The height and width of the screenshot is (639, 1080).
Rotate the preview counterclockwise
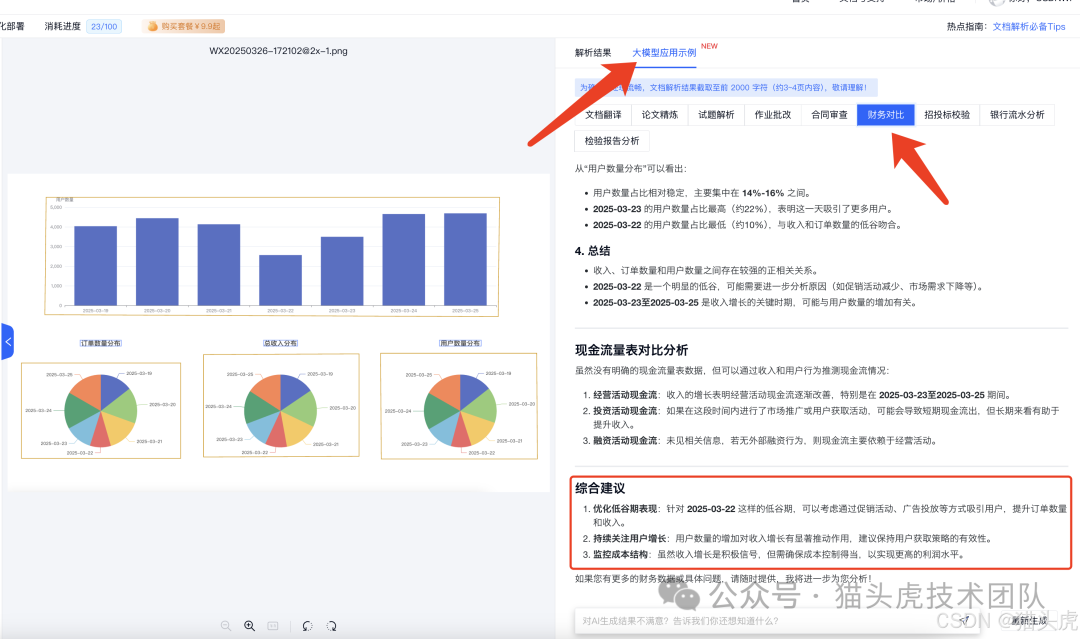pyautogui.click(x=307, y=626)
